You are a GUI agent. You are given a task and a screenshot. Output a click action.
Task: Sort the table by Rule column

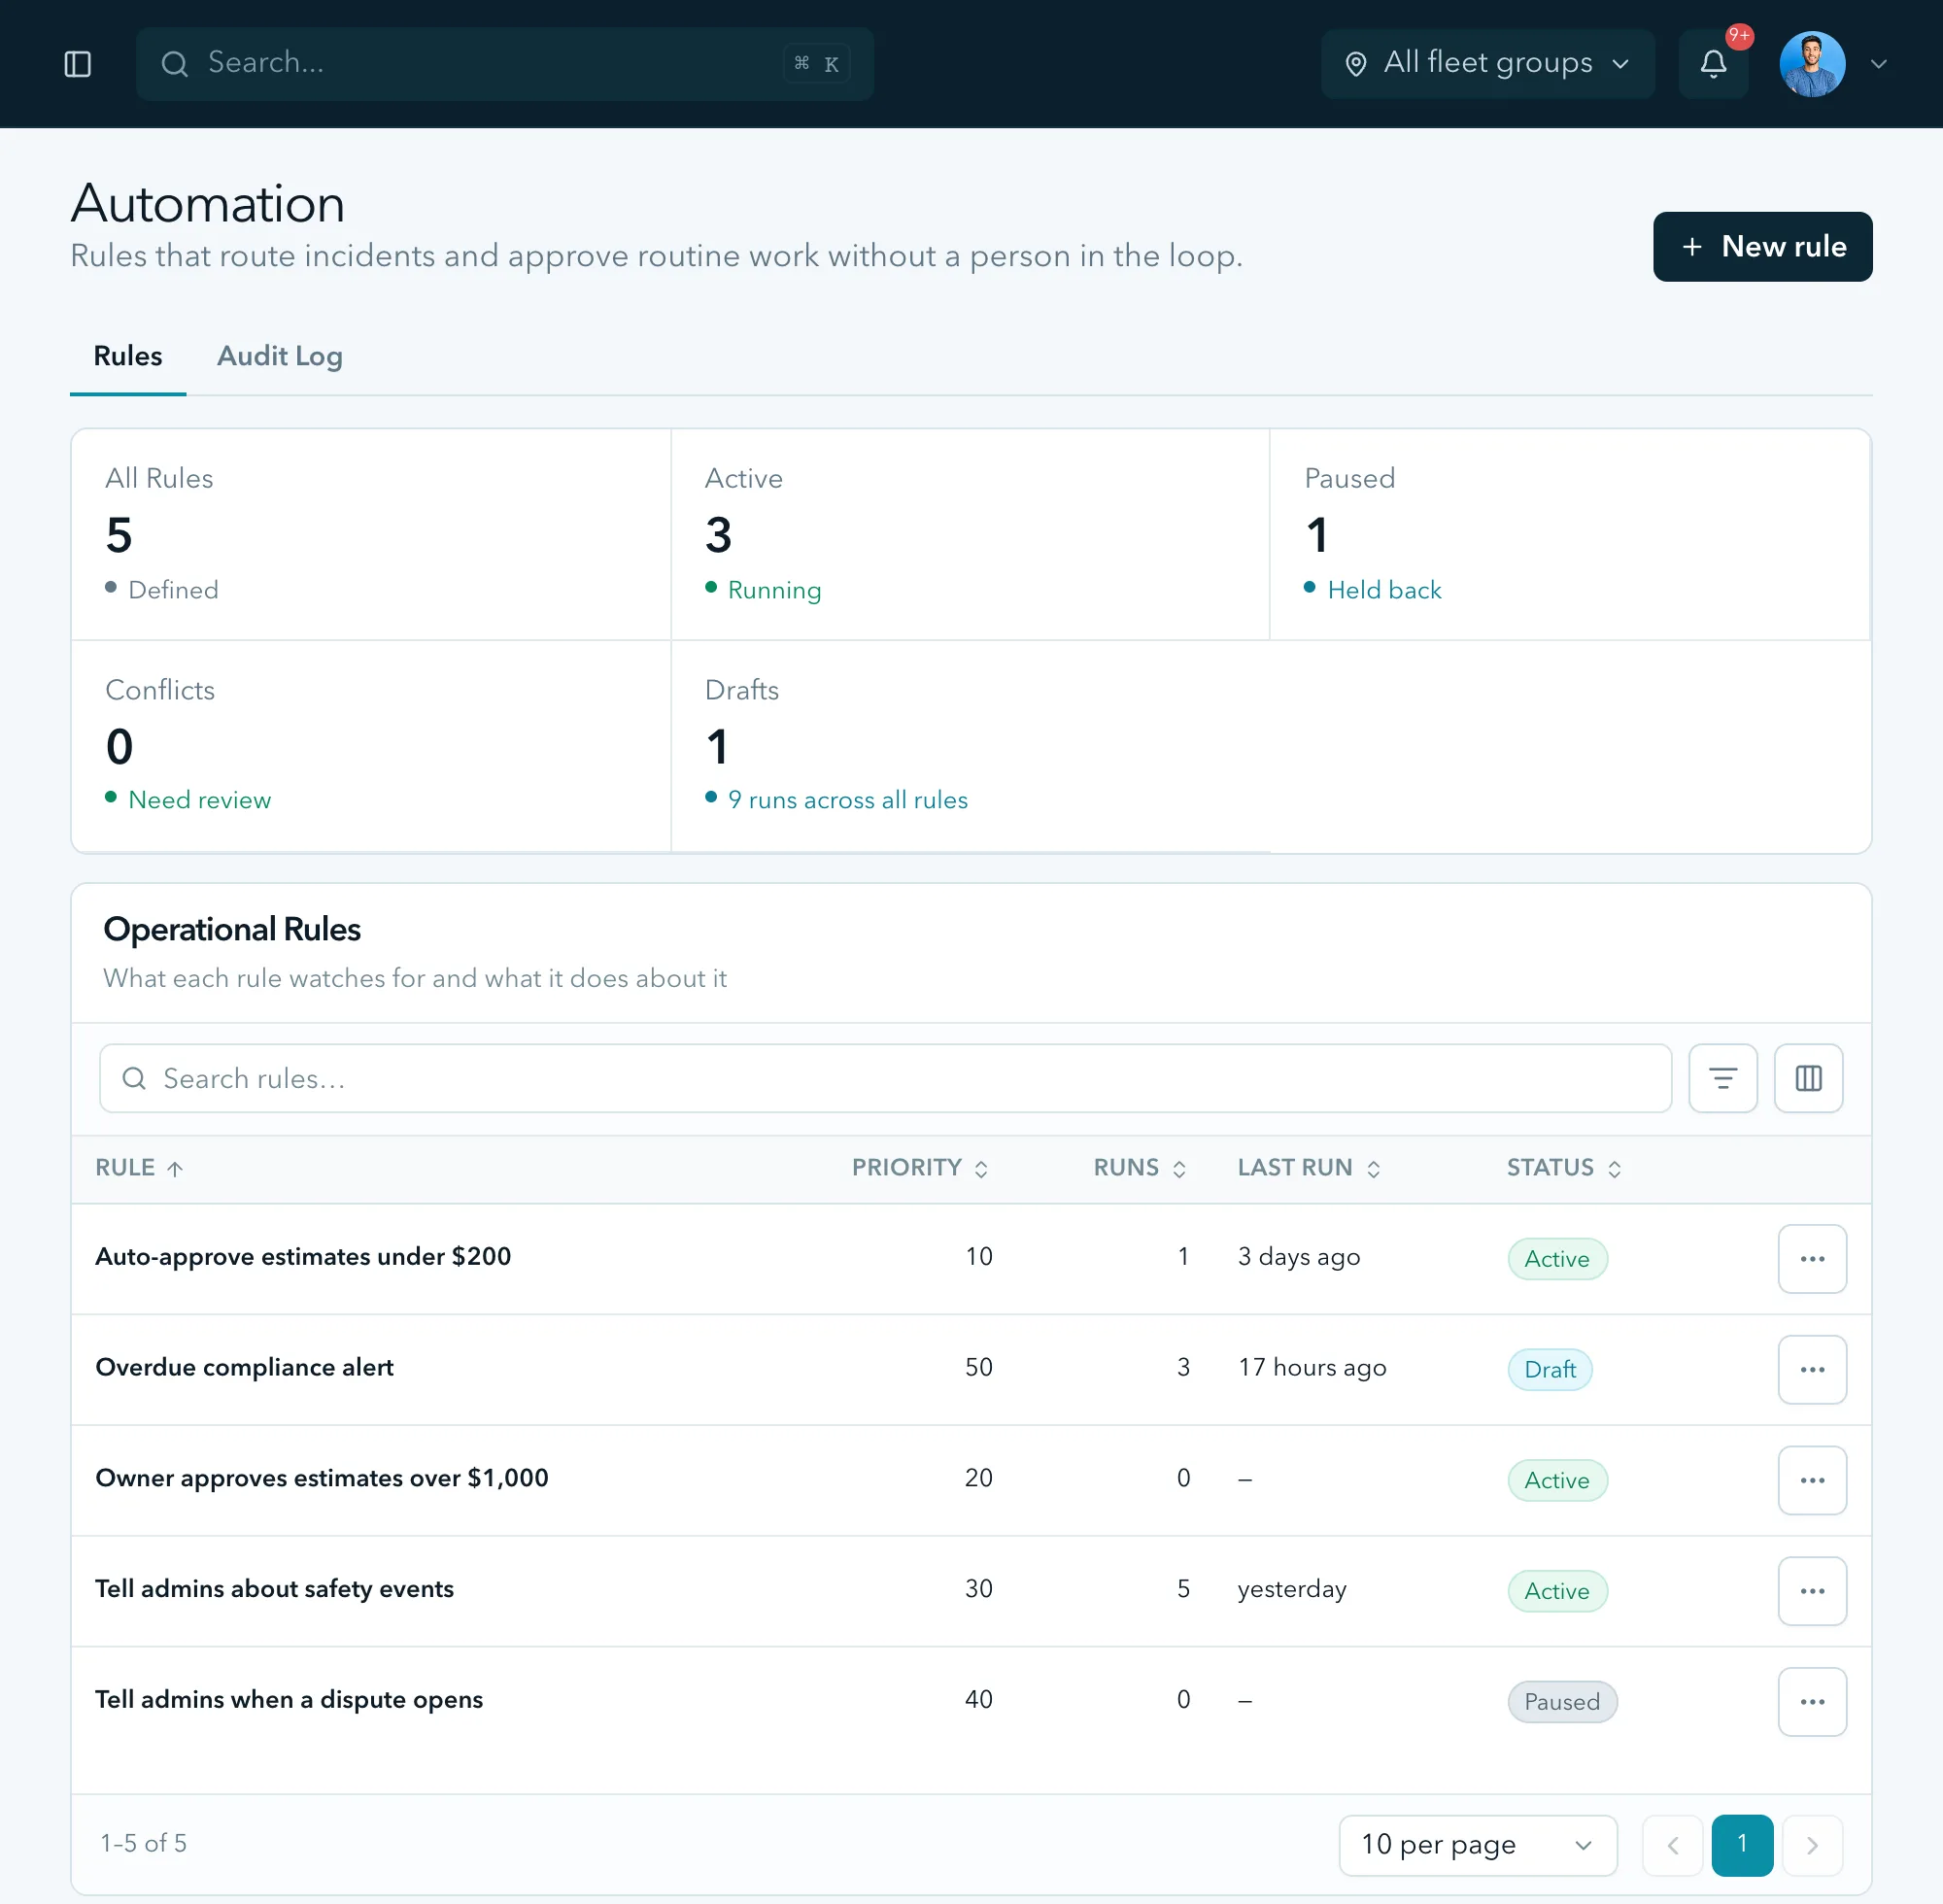139,1168
